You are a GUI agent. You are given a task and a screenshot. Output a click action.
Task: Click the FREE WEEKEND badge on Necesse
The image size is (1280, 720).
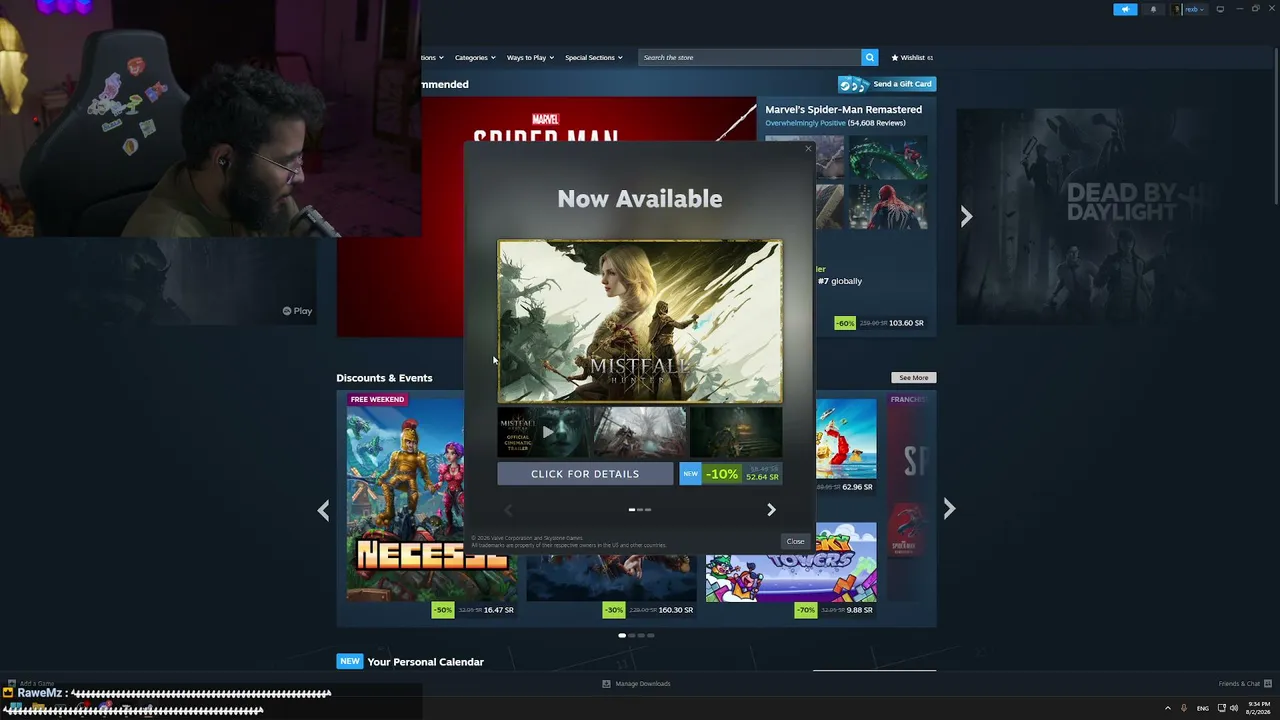pyautogui.click(x=377, y=399)
